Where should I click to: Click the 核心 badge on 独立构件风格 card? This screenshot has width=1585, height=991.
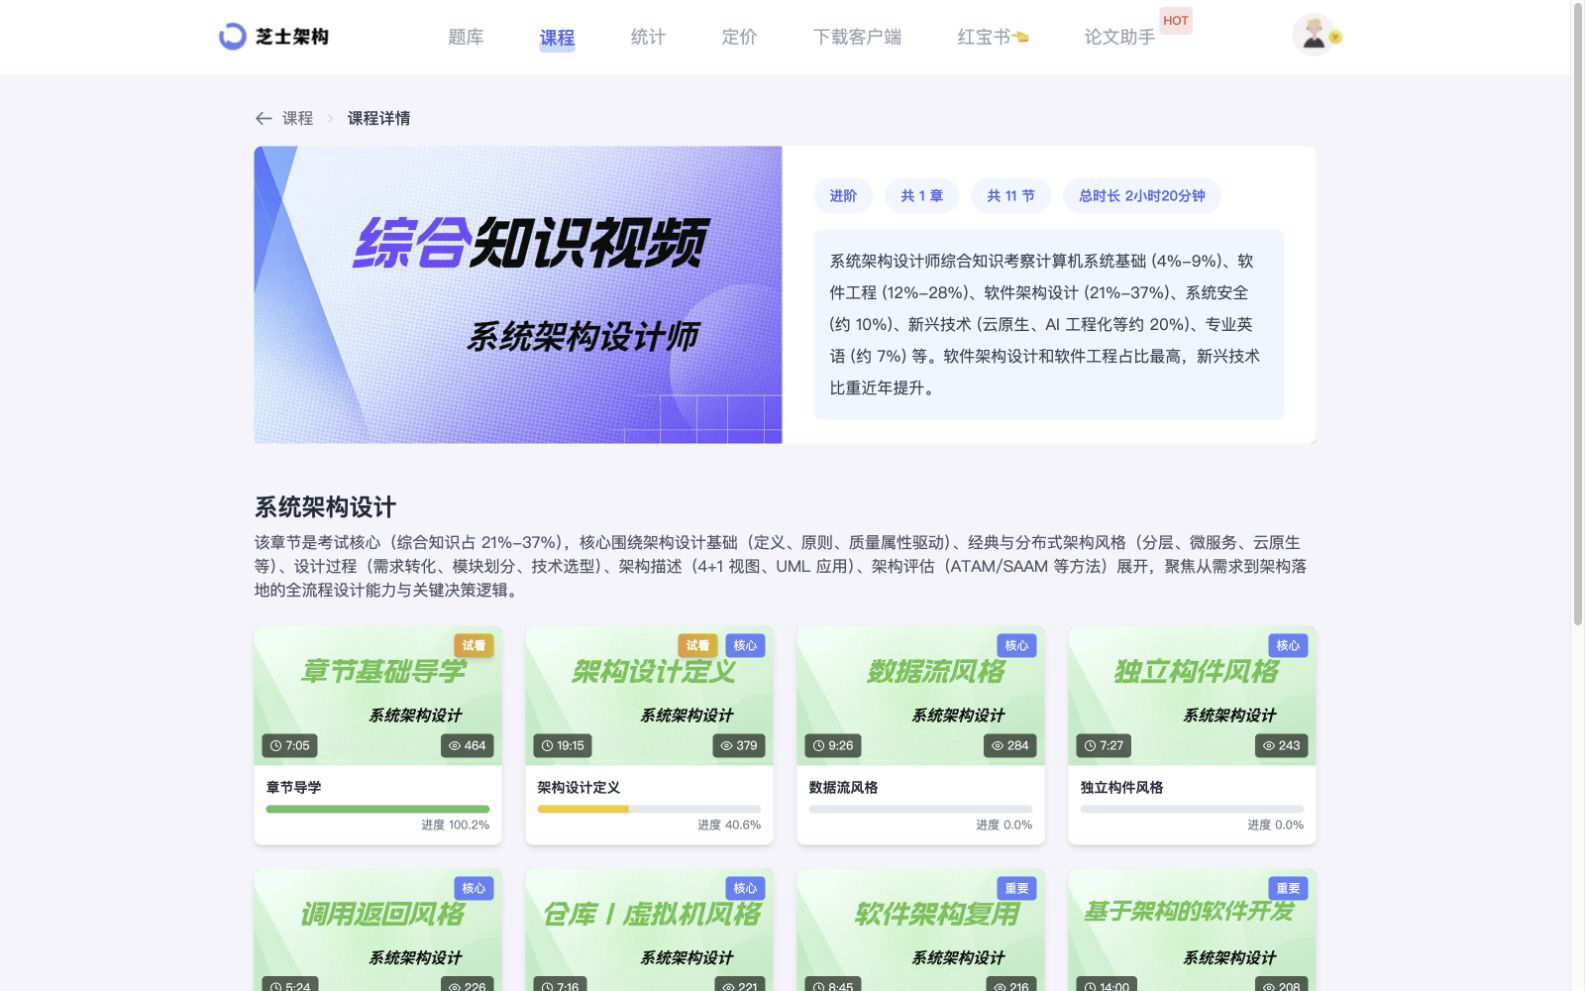[1288, 646]
